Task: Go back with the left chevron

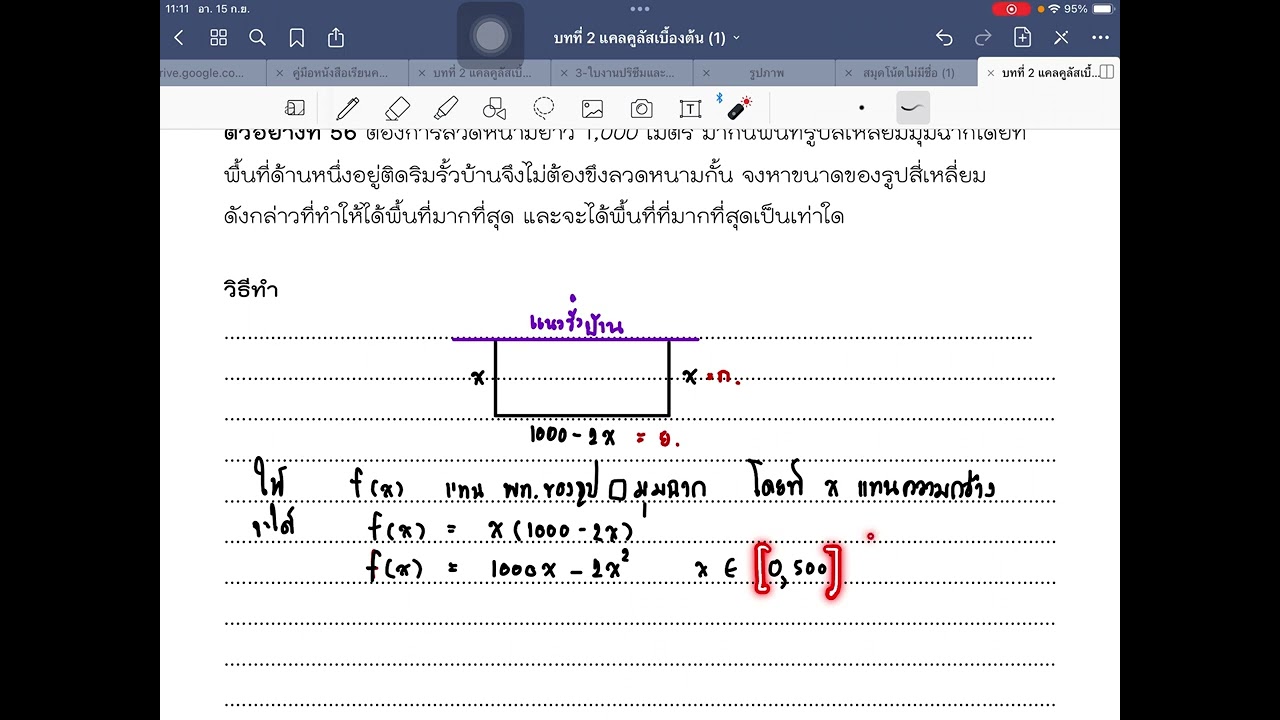Action: [179, 38]
